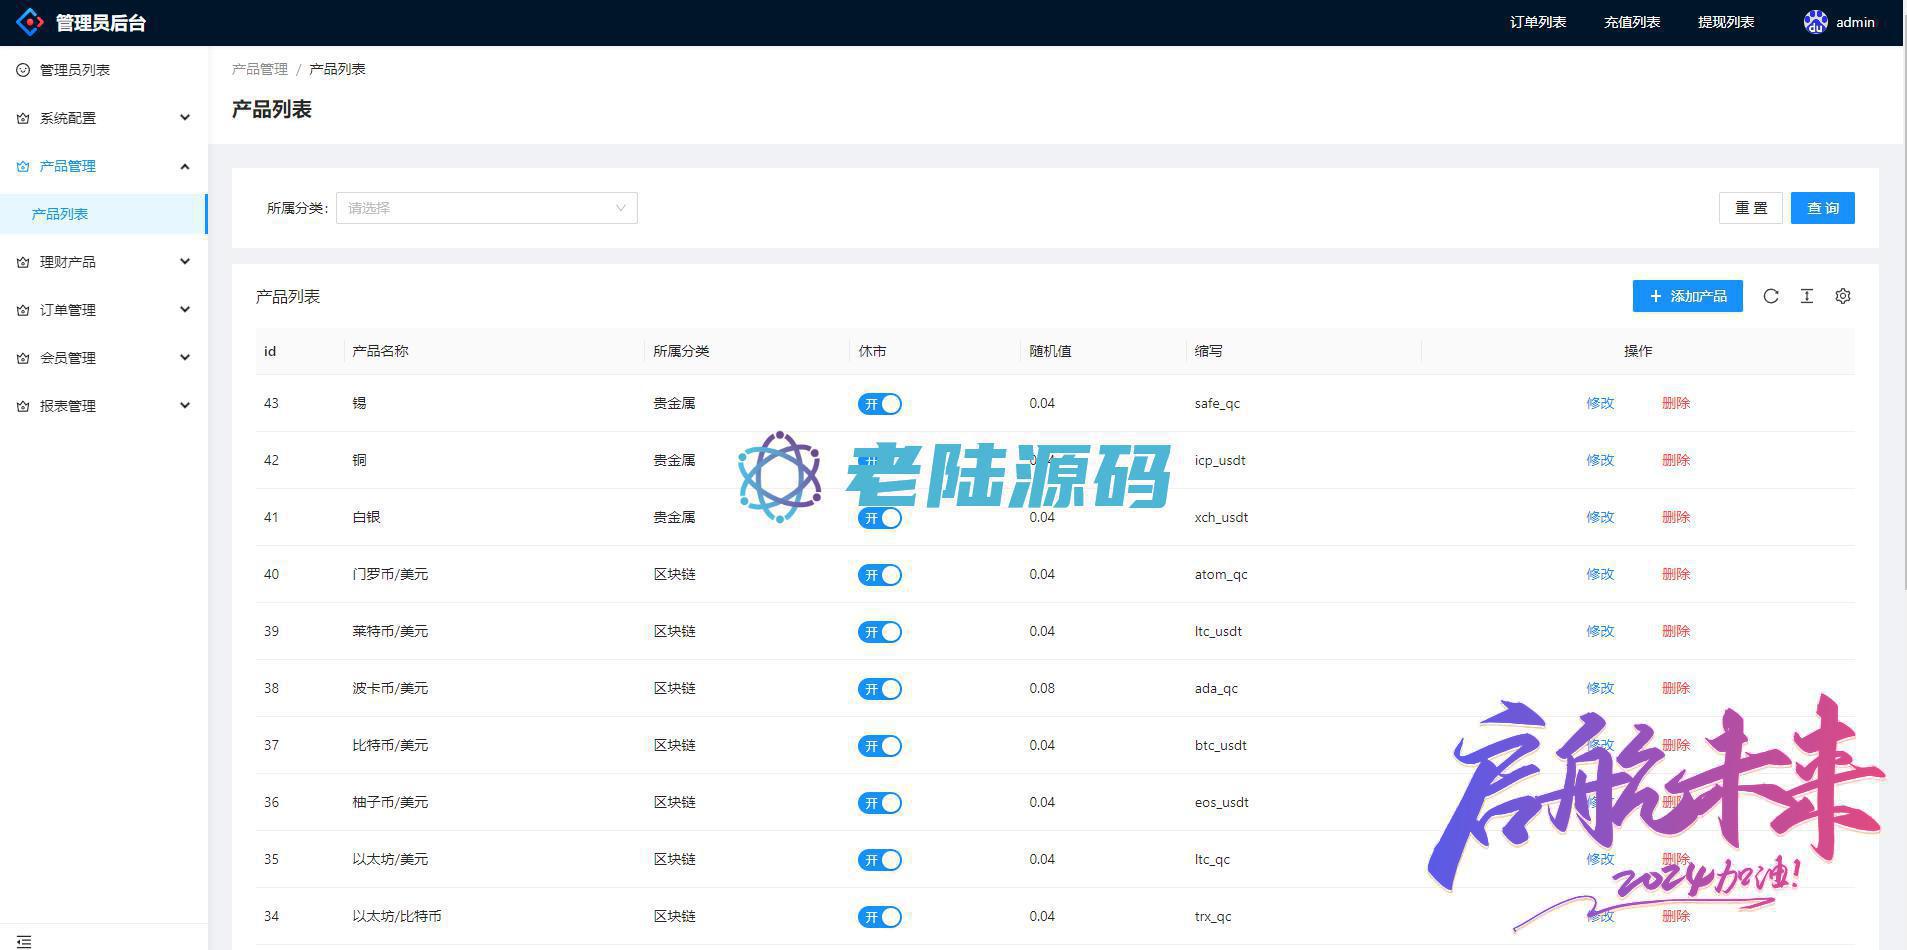Select the 产品列表 sidebar submenu item
This screenshot has width=1907, height=950.
(x=104, y=214)
